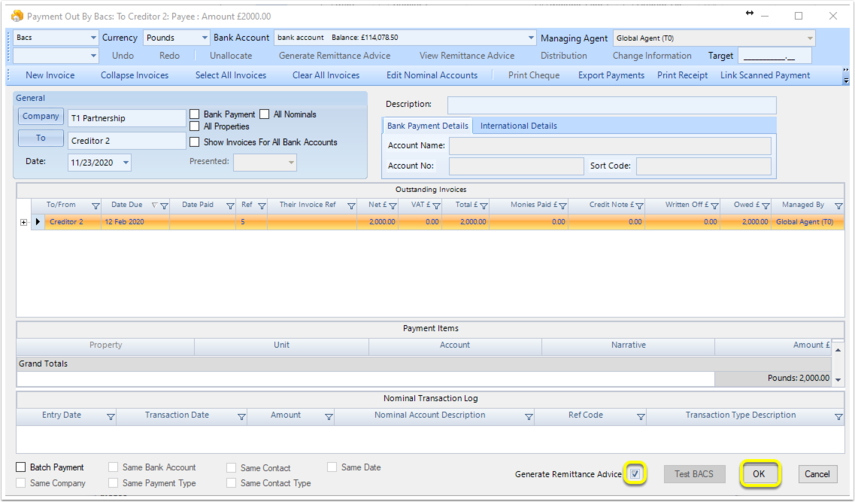Screen dimensions: 855x502
Task: Tick the Same Contact checkbox
Action: click(231, 468)
